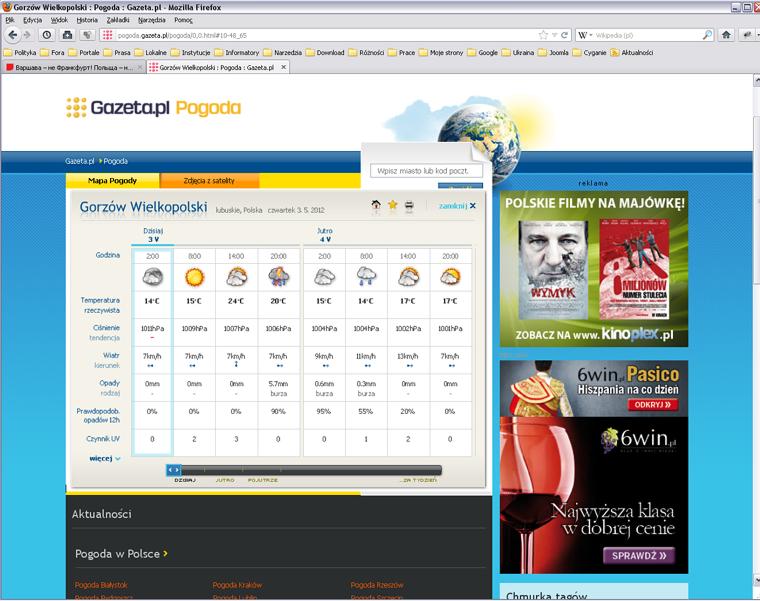Click the city or postal code search field

[427, 171]
